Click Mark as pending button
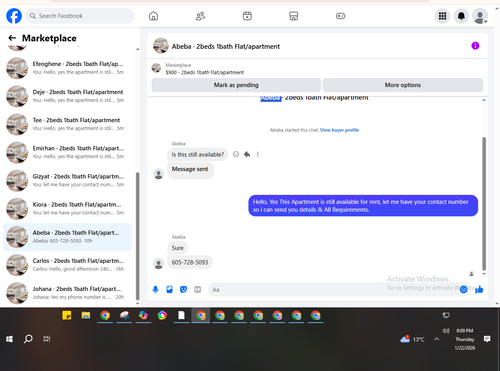The image size is (500, 371). pos(236,85)
